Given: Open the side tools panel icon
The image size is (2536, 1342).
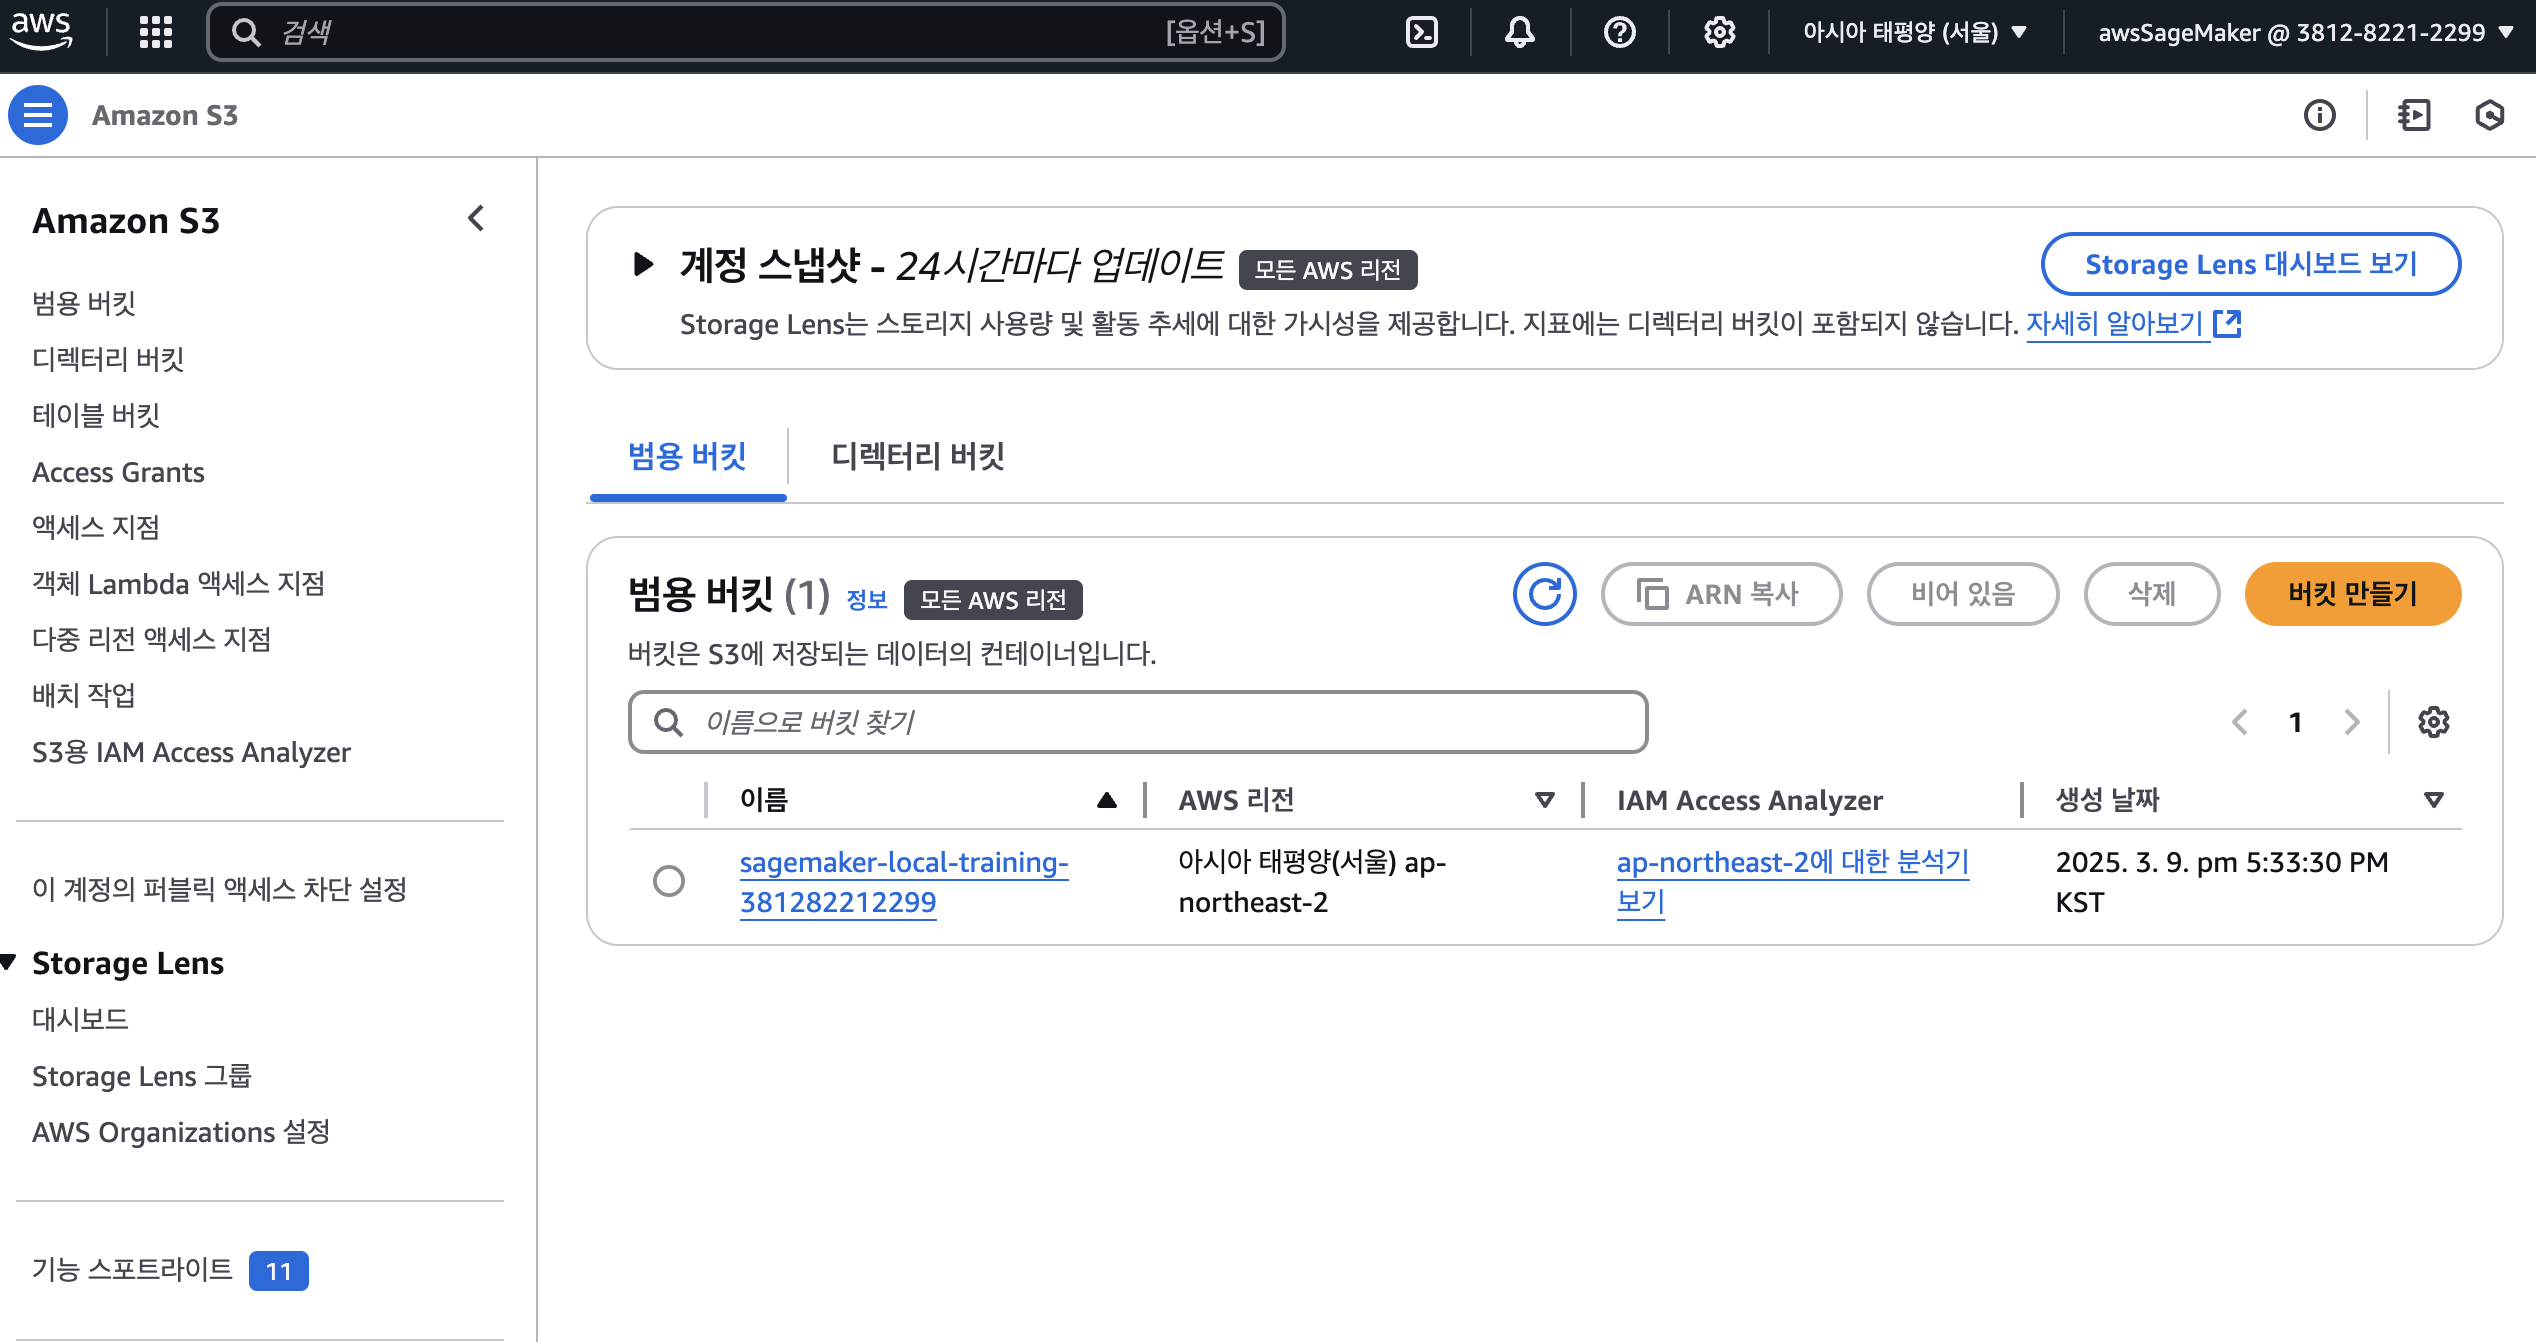Looking at the screenshot, I should coord(2413,115).
